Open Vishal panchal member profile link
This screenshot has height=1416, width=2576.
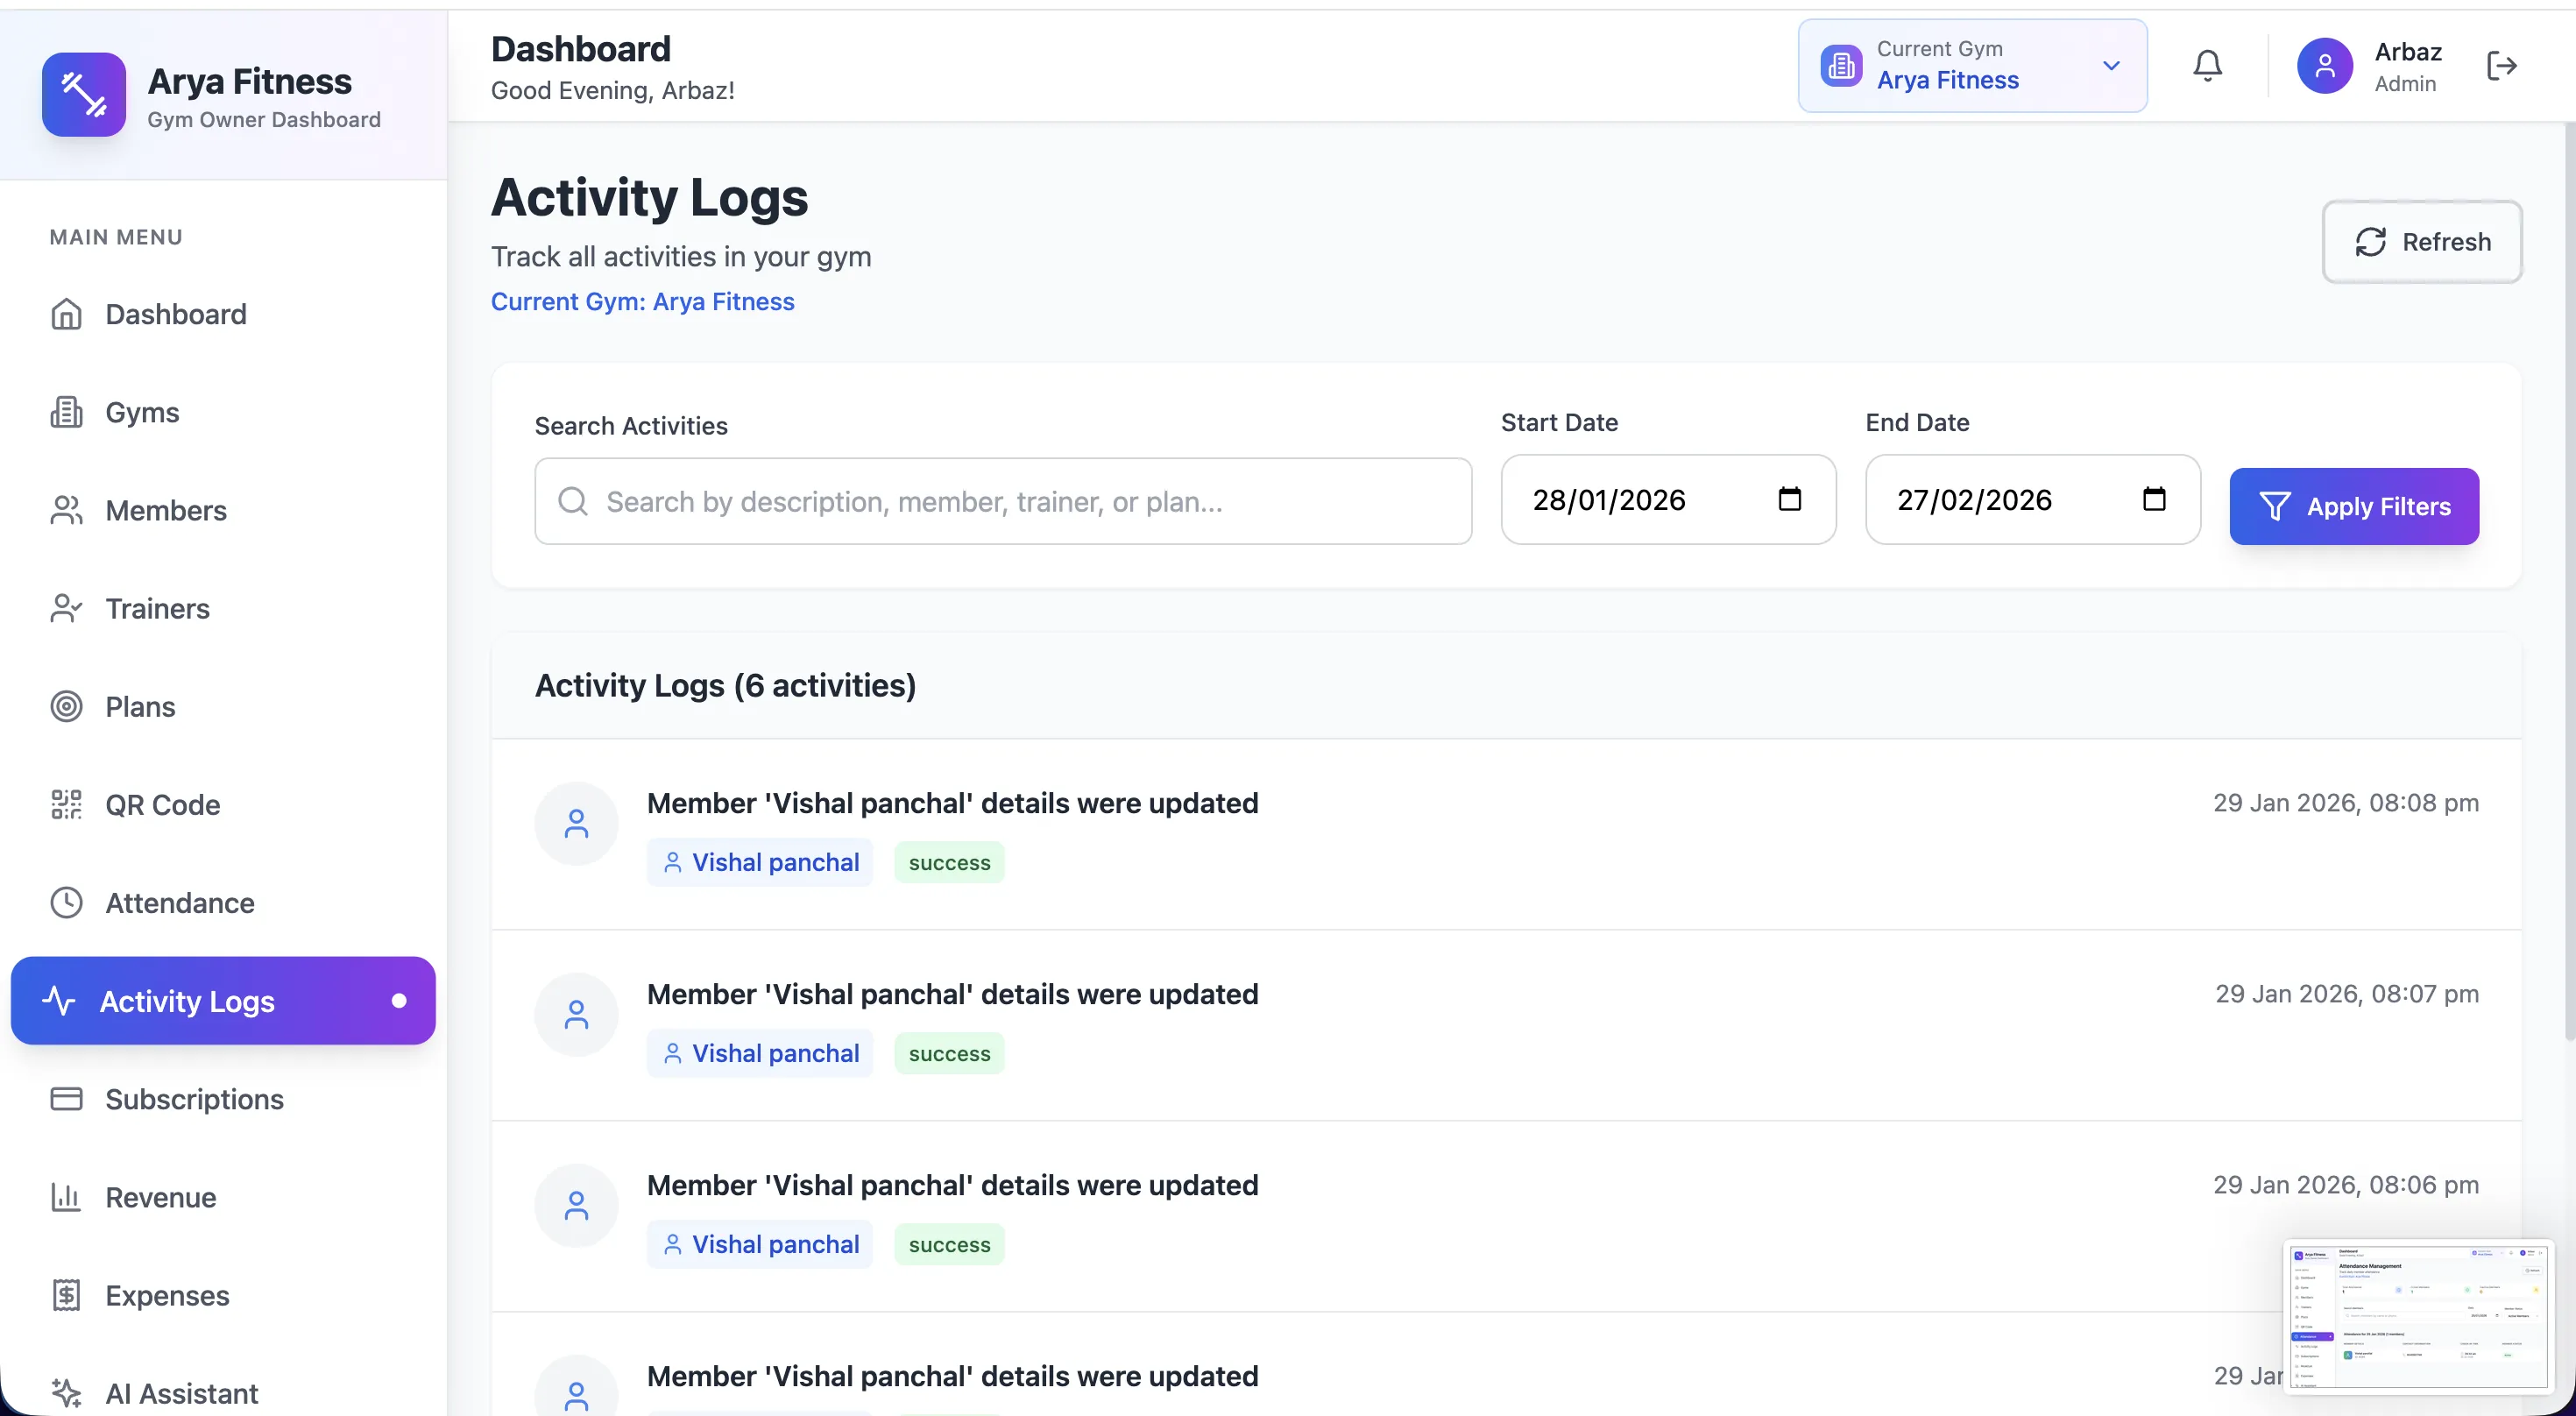point(760,861)
